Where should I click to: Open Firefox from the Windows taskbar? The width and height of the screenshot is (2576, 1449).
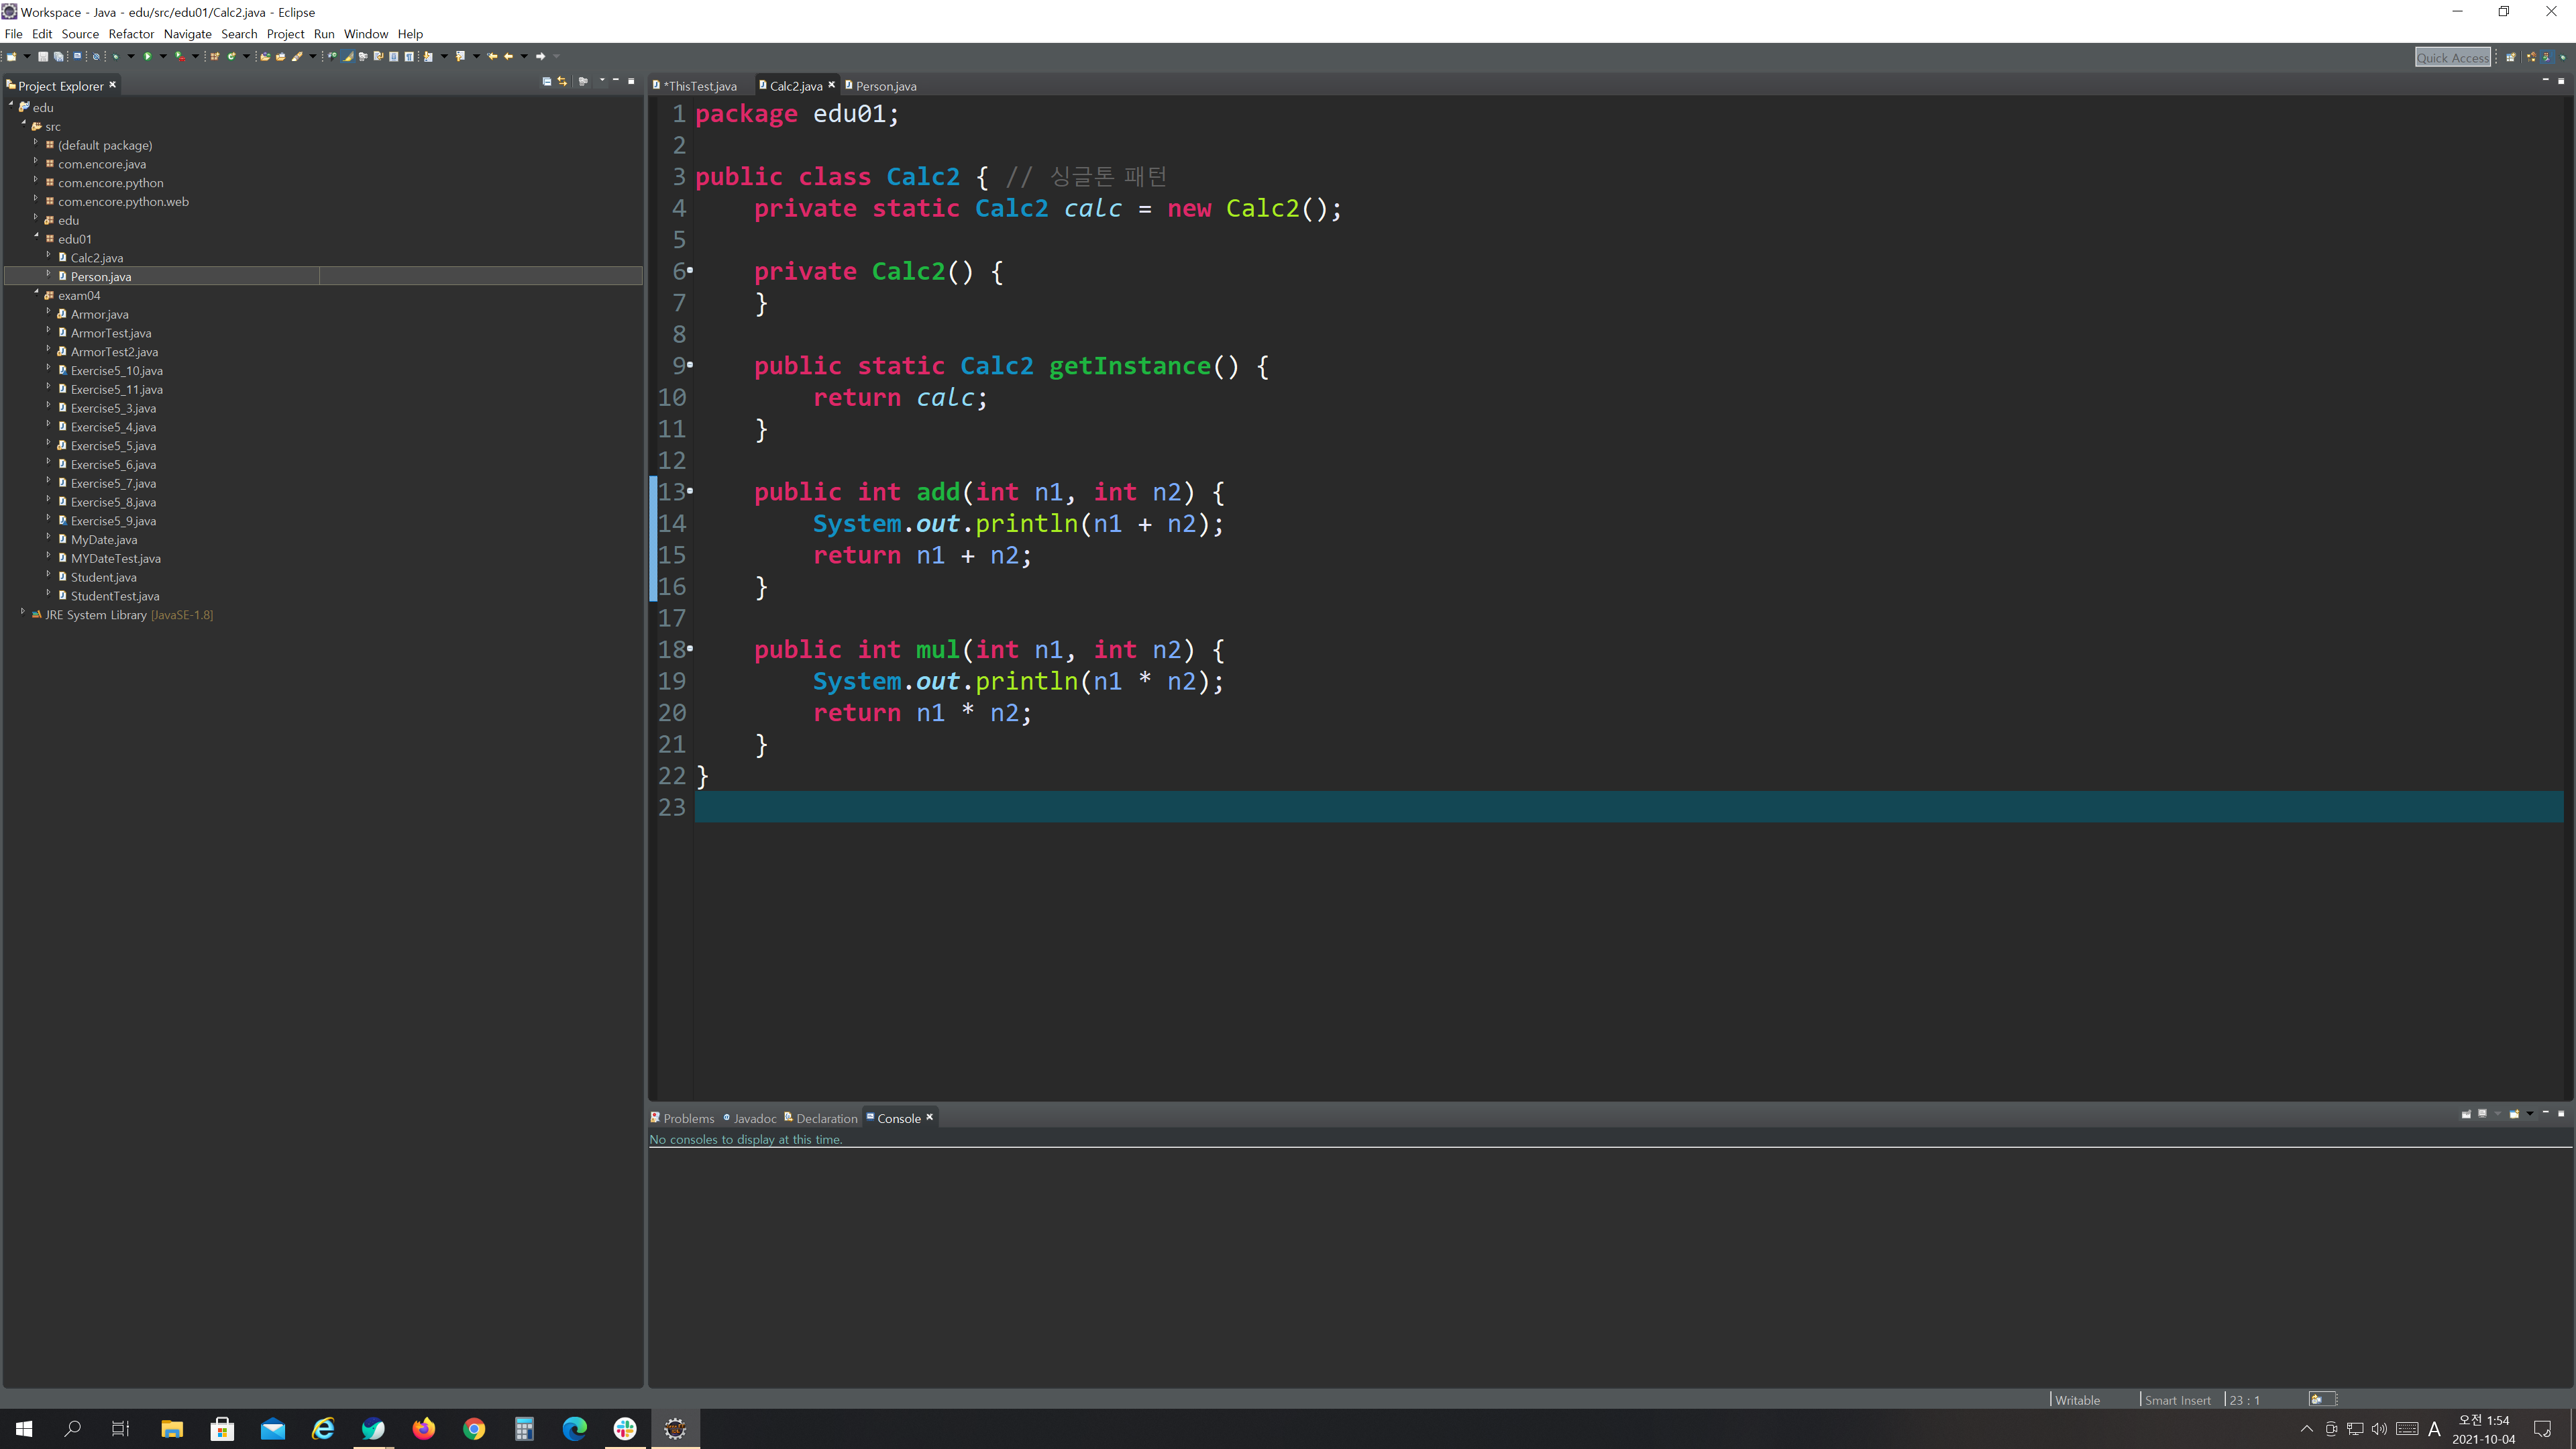423,1428
